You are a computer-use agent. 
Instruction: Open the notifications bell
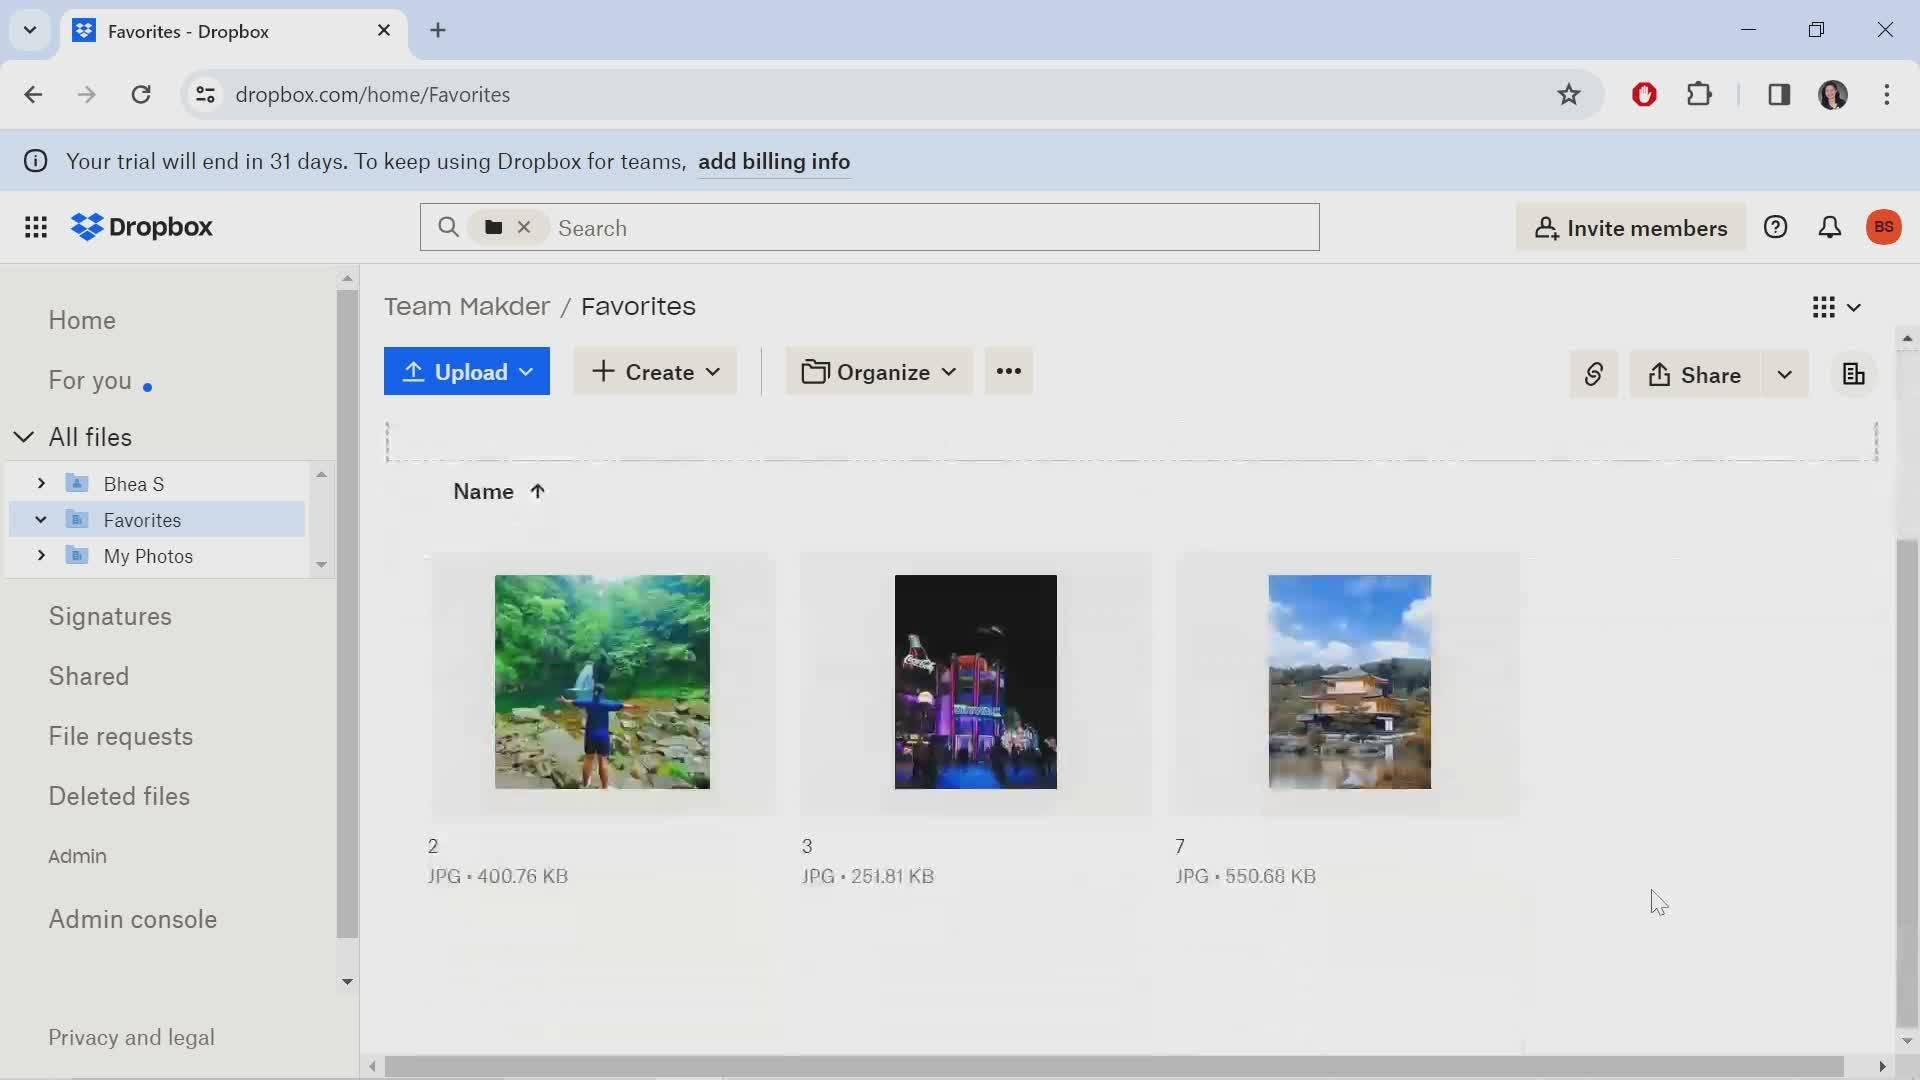click(1830, 228)
